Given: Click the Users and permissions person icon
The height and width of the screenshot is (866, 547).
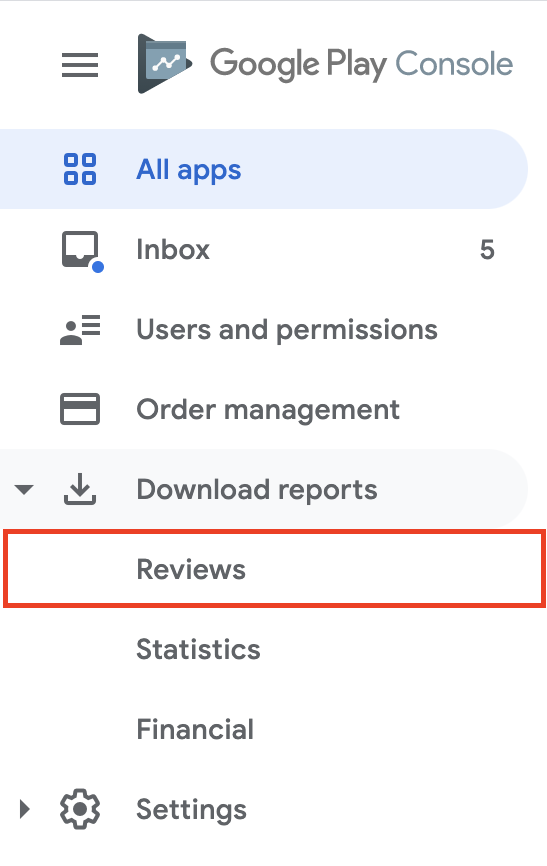Looking at the screenshot, I should 80,330.
